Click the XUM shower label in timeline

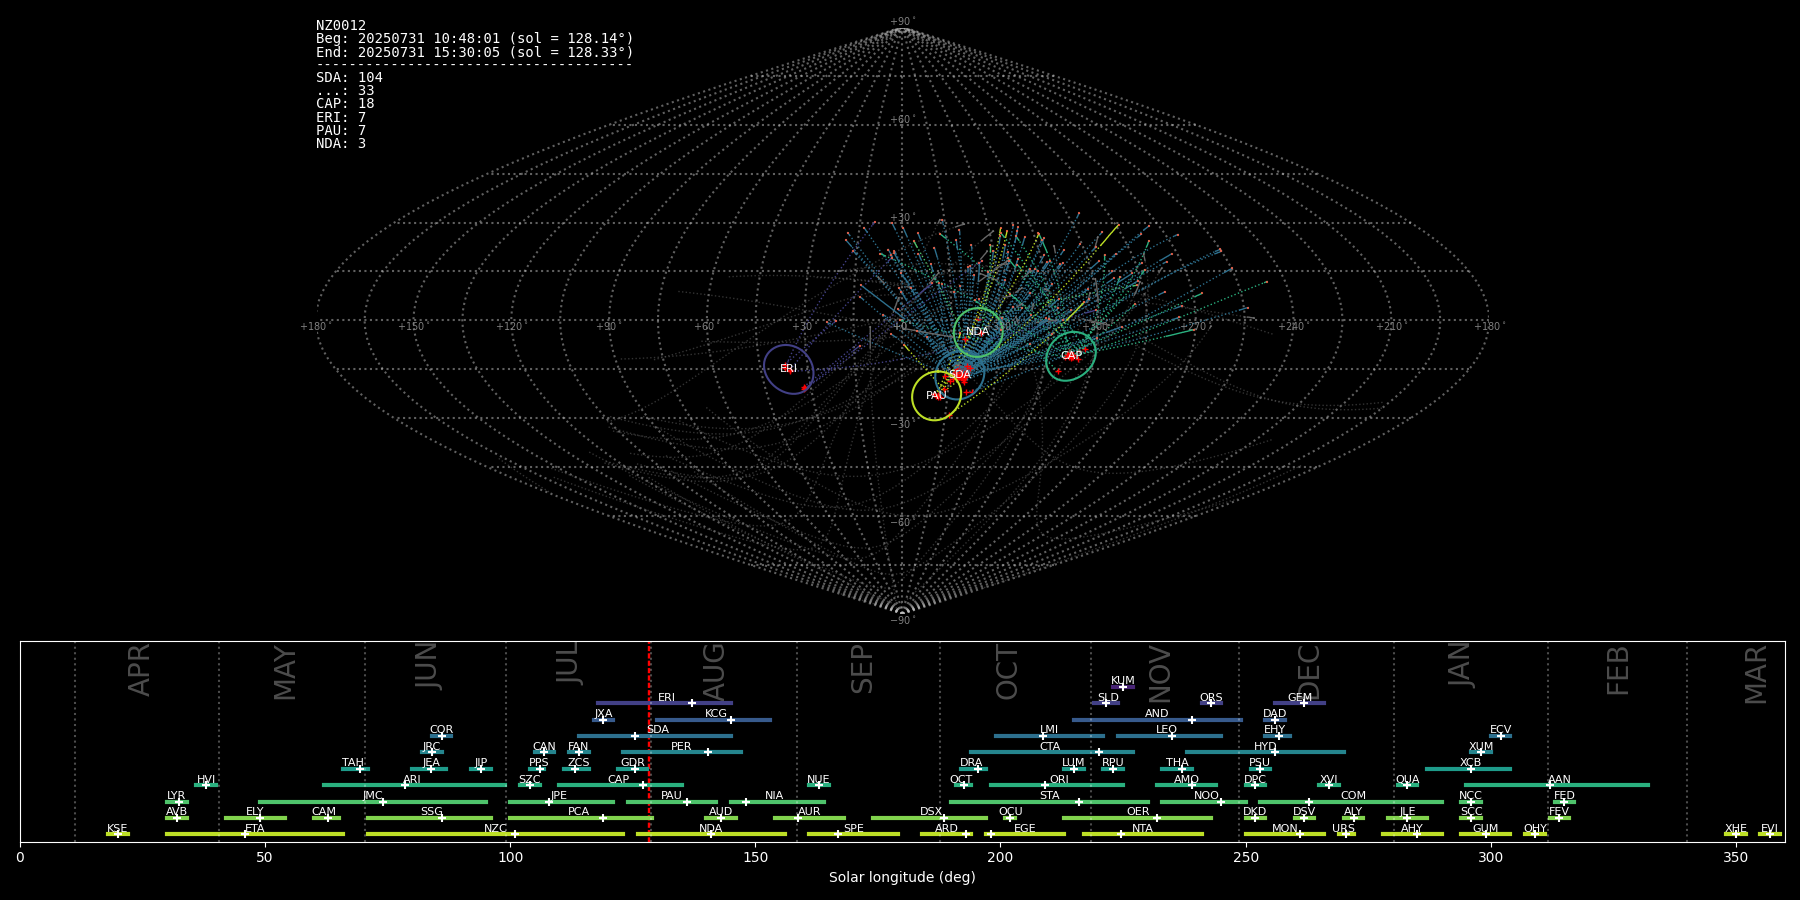(x=1481, y=747)
